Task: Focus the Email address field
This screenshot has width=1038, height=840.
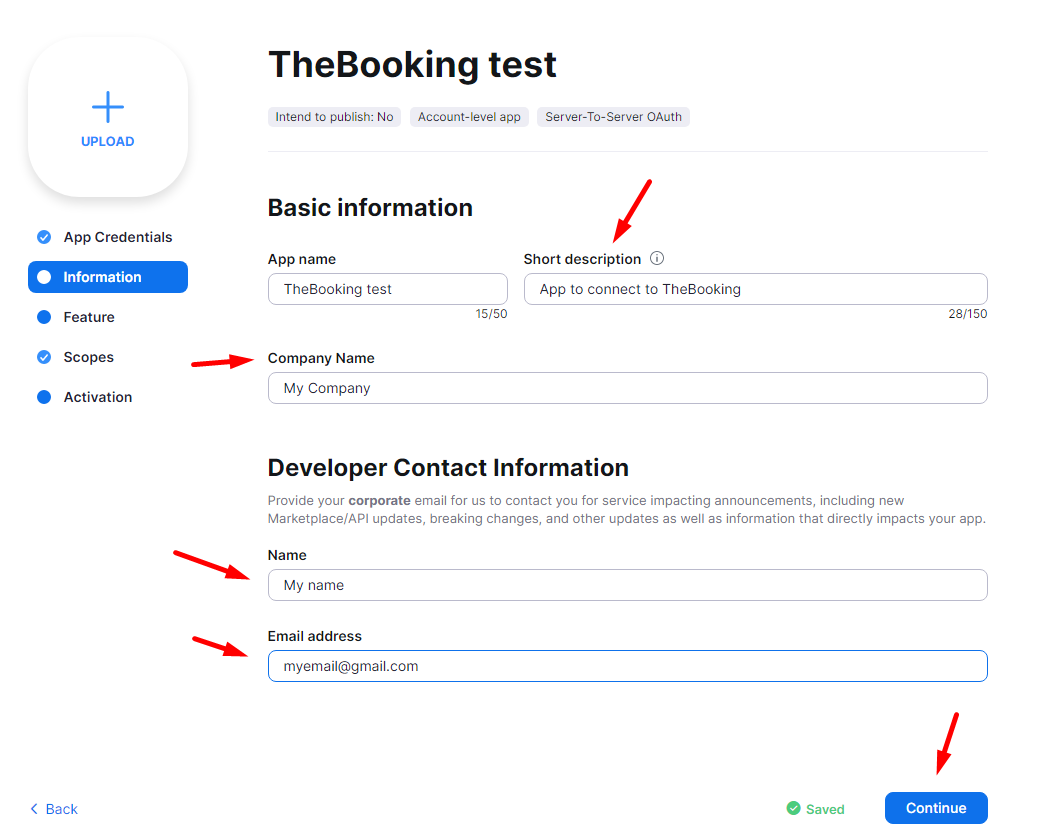Action: (627, 666)
